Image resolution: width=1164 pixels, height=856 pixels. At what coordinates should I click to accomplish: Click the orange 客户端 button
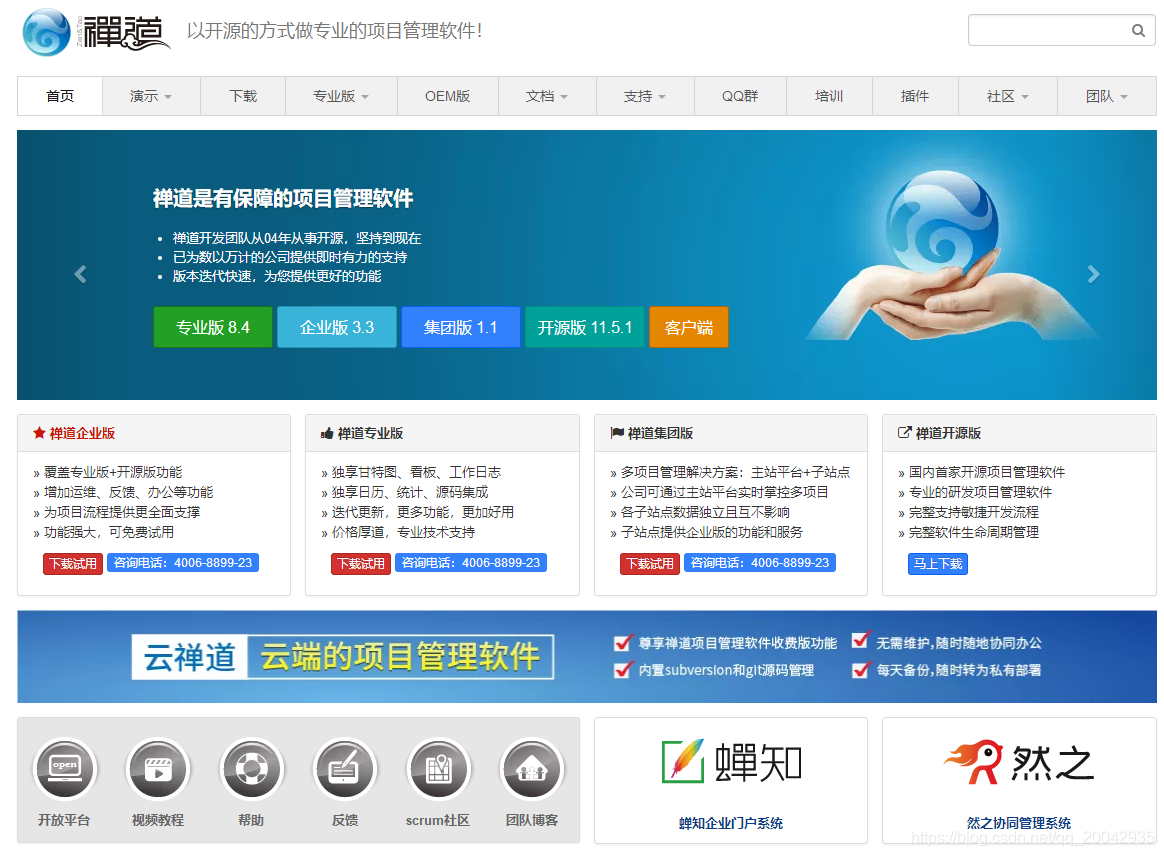click(x=689, y=327)
